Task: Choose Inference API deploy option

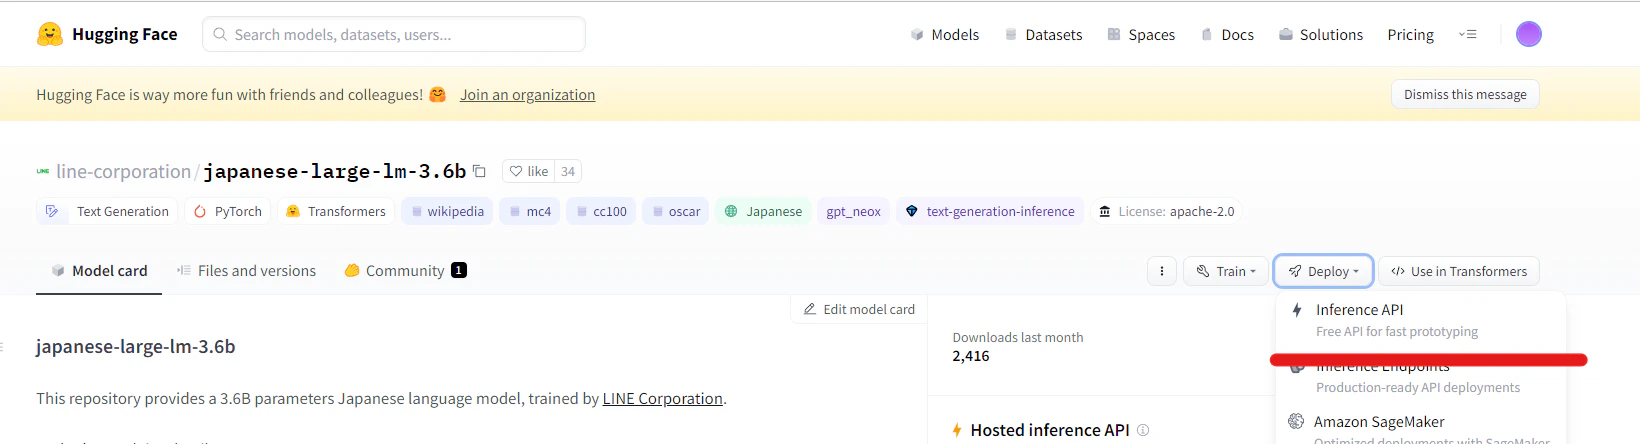Action: 1421,320
